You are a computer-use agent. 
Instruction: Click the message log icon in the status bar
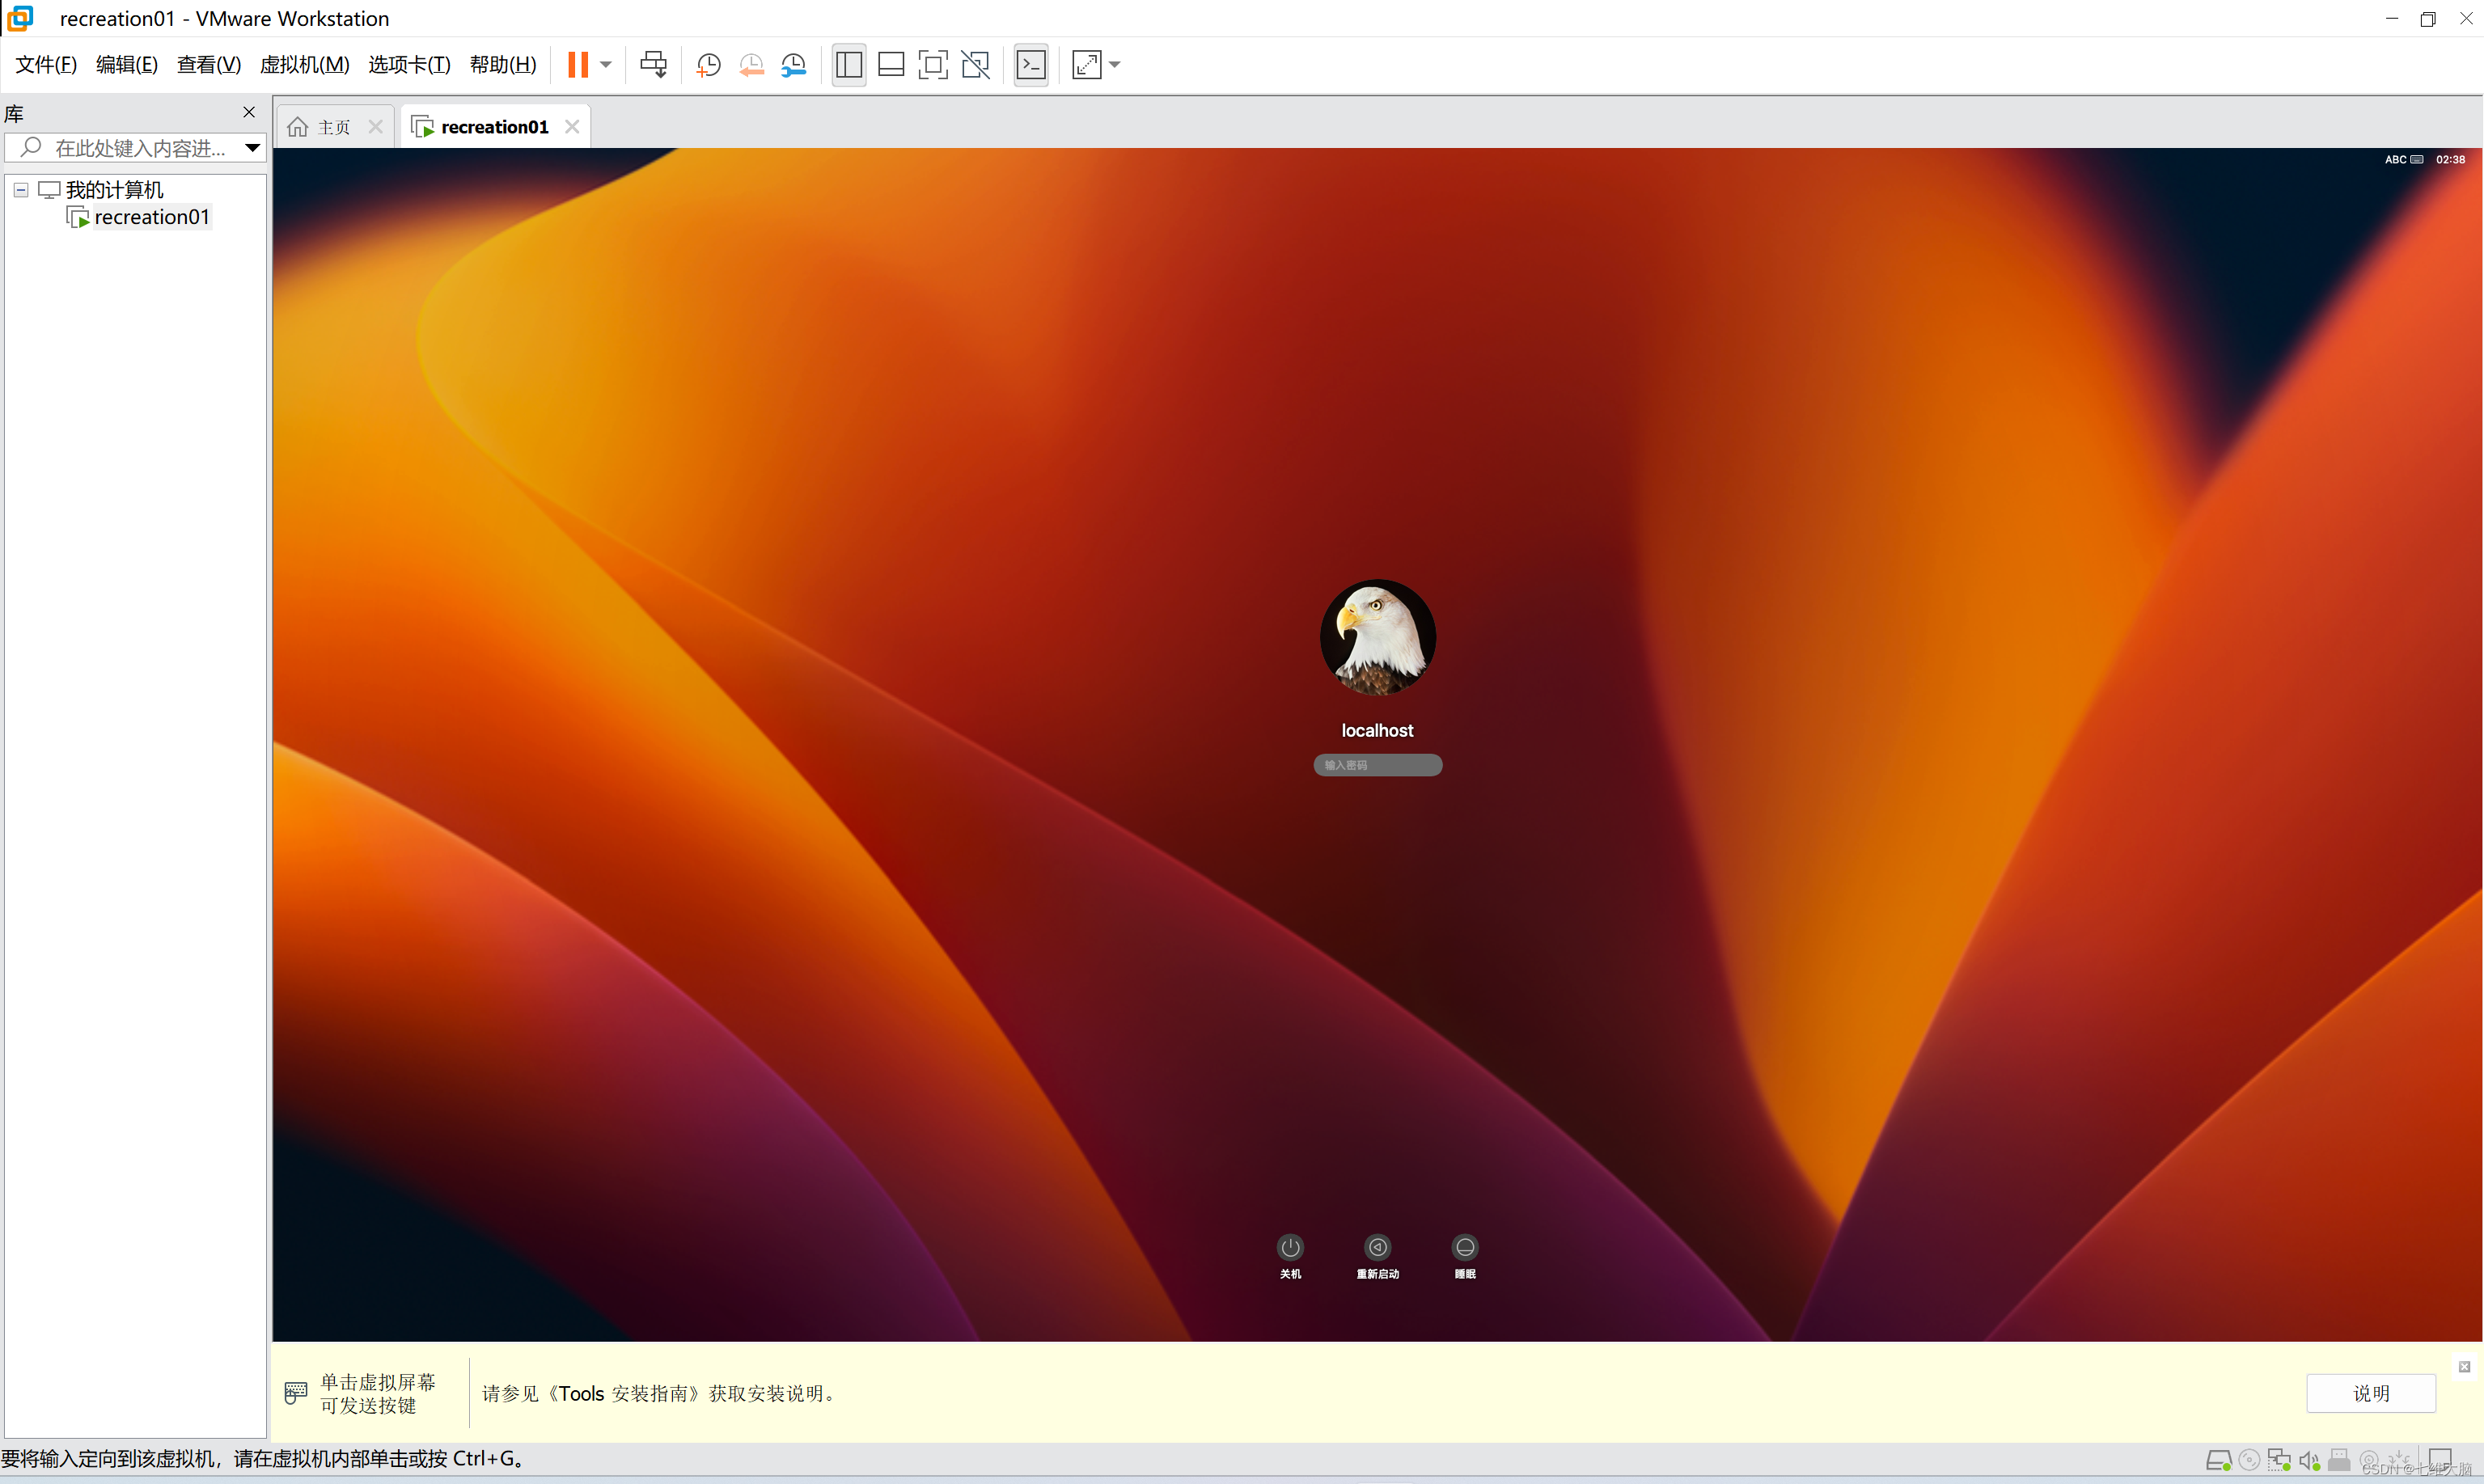(x=2441, y=1461)
